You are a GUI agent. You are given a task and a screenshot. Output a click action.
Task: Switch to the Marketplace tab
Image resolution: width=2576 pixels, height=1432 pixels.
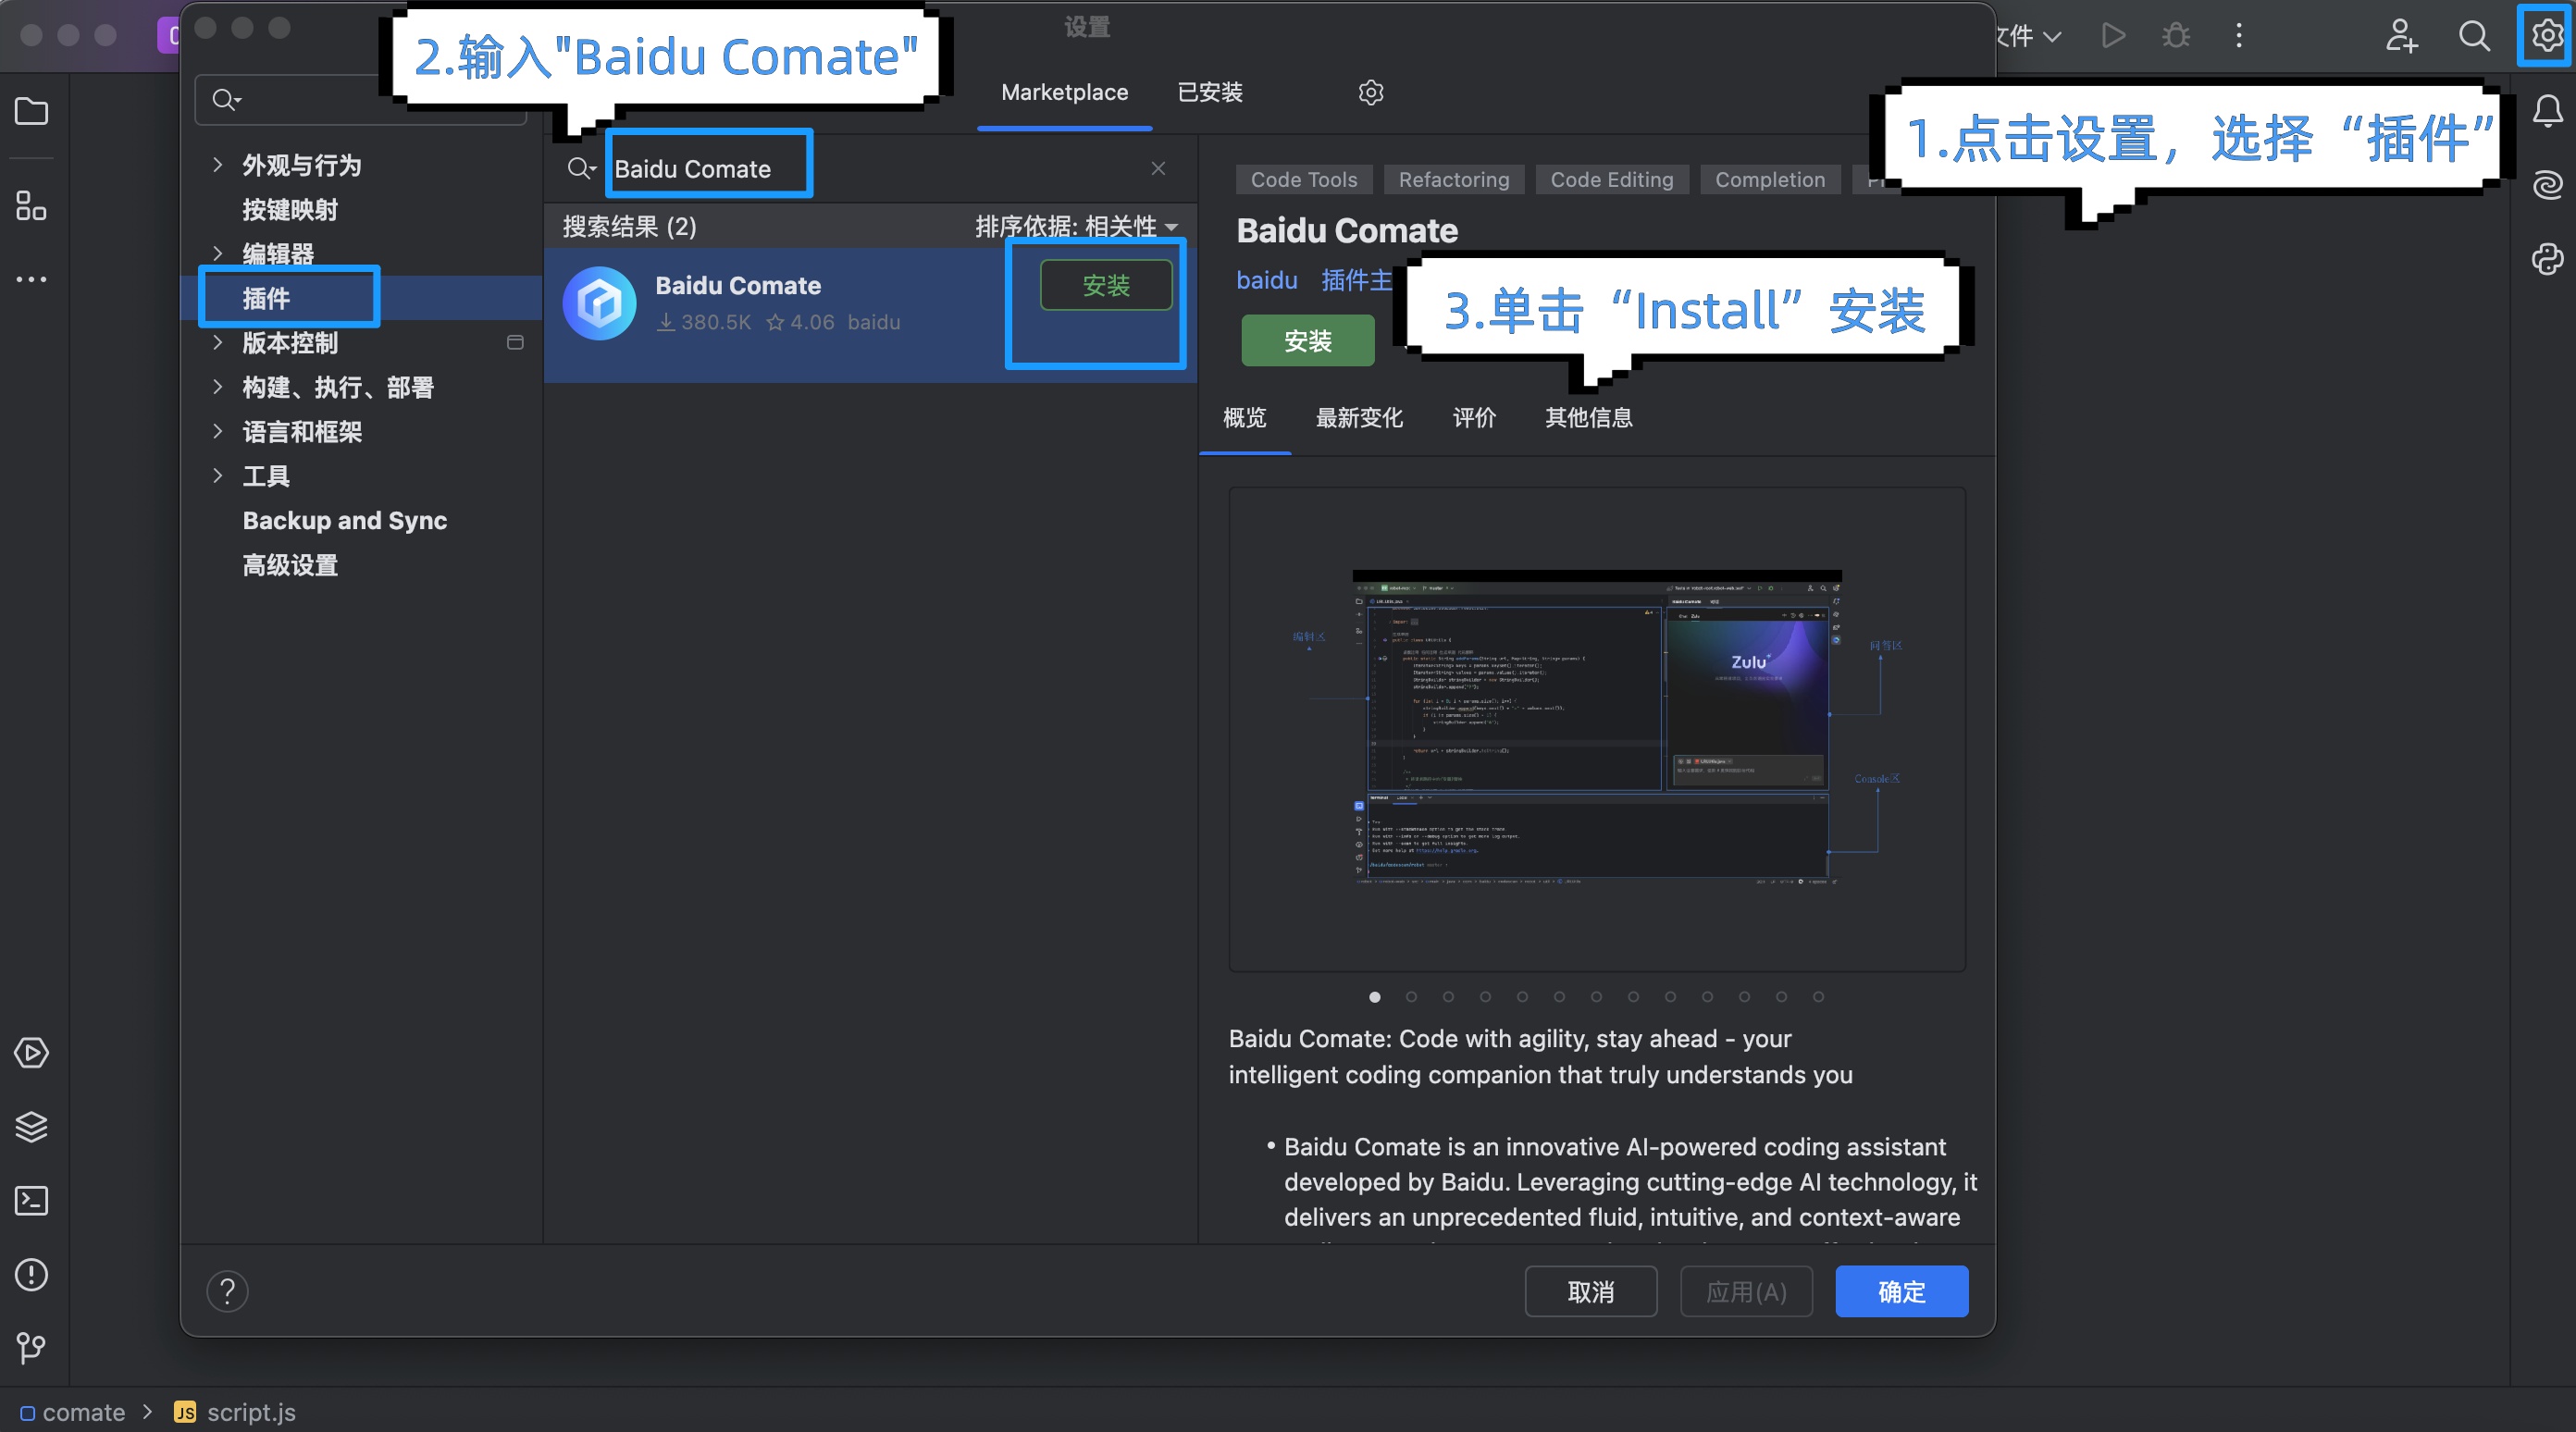(x=1064, y=92)
